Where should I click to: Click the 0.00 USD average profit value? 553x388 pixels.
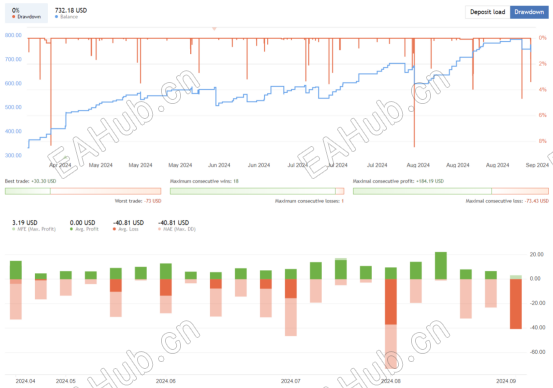83,223
